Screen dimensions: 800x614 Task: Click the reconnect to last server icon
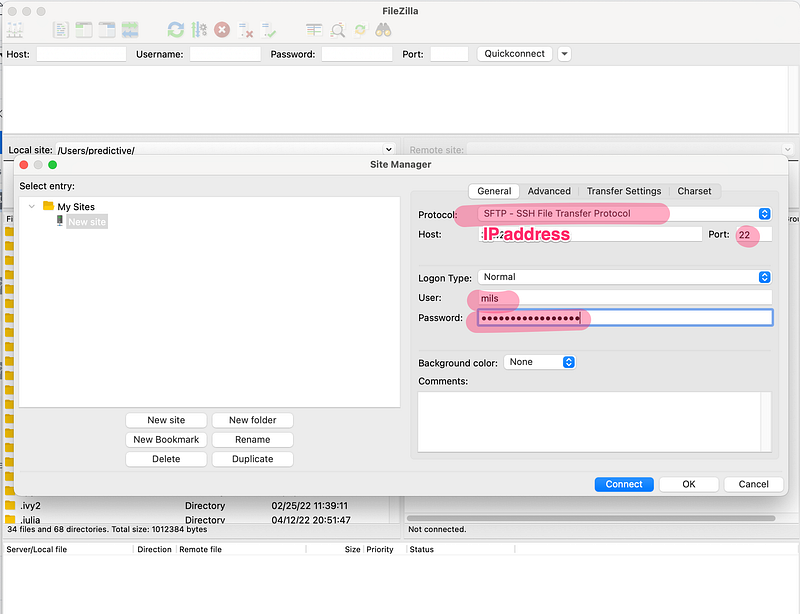pos(269,31)
